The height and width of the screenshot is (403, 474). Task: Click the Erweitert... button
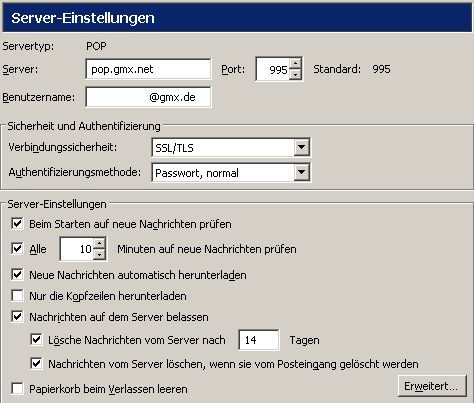coord(432,386)
